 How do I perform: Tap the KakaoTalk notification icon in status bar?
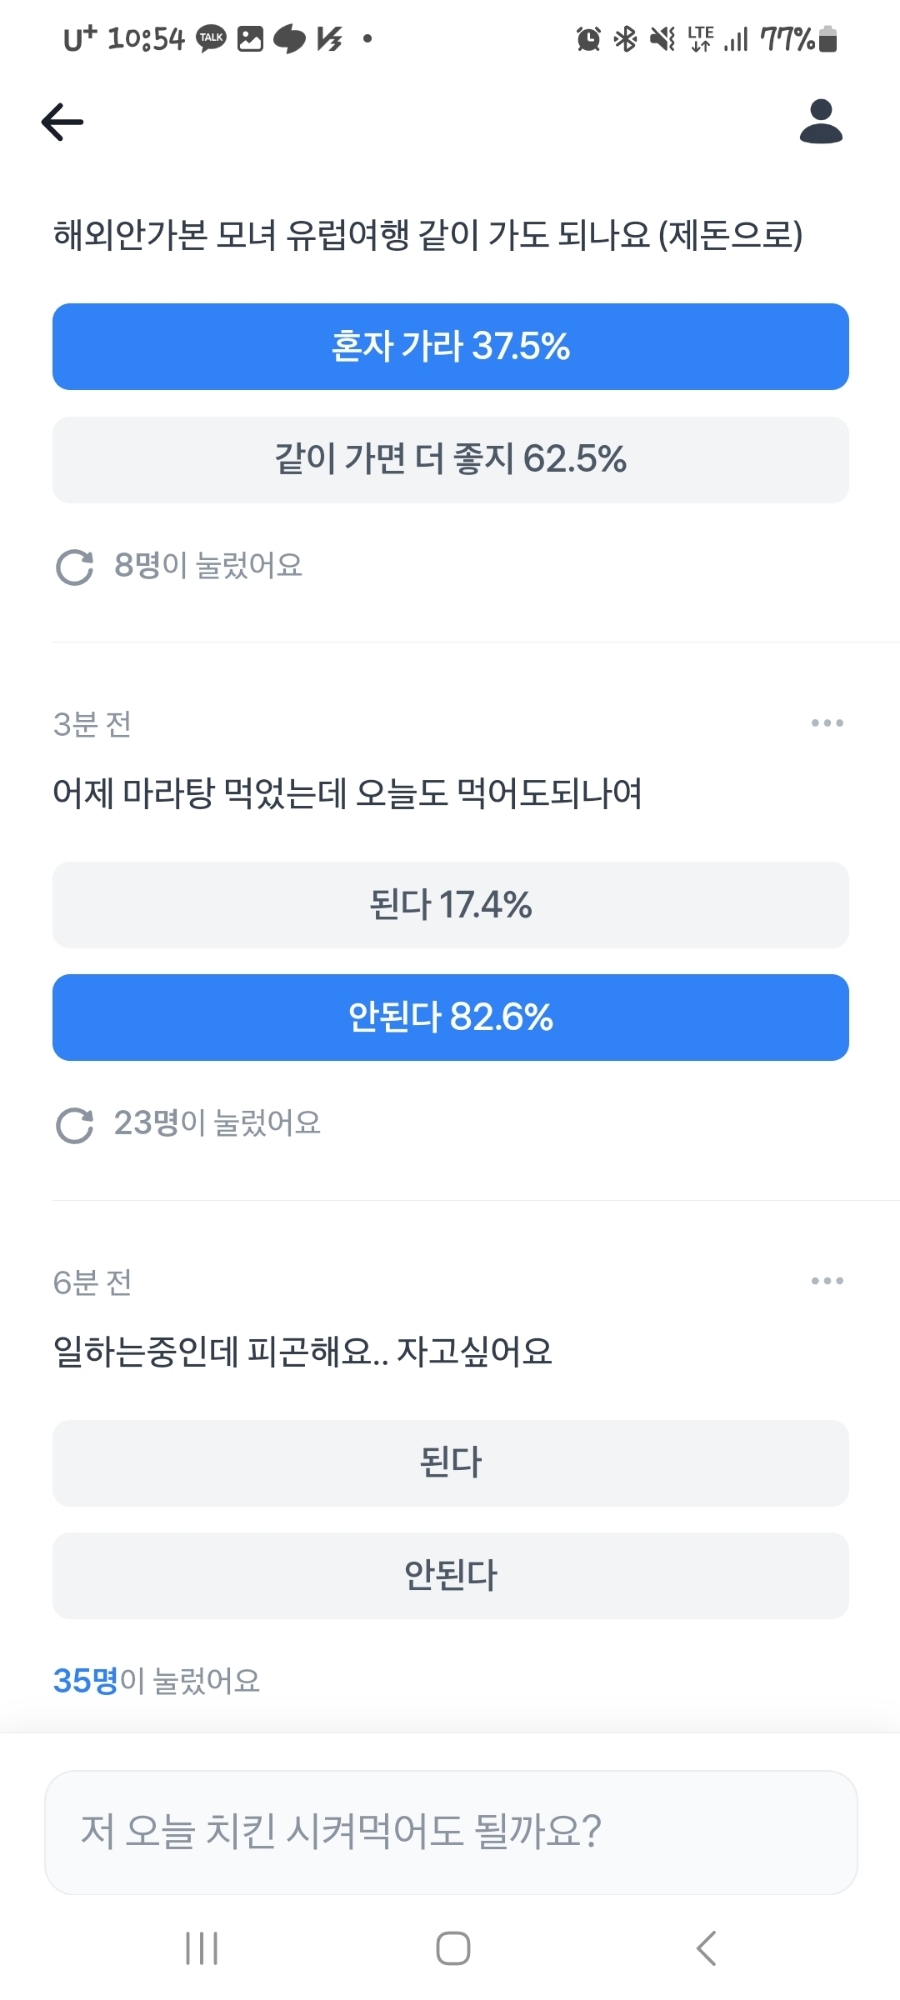click(x=211, y=39)
